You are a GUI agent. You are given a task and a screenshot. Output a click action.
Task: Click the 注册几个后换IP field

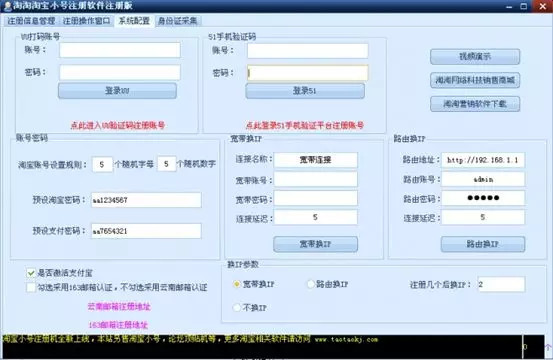[501, 284]
